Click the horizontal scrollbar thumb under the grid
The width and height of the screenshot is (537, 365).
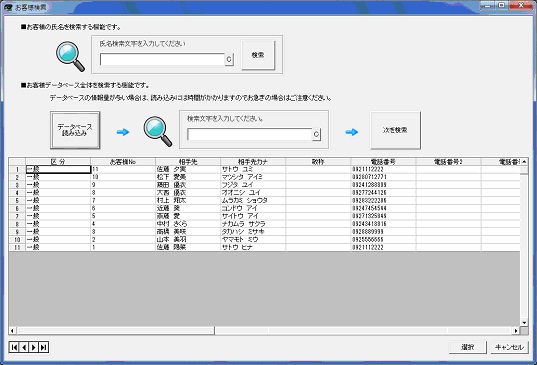click(x=116, y=331)
